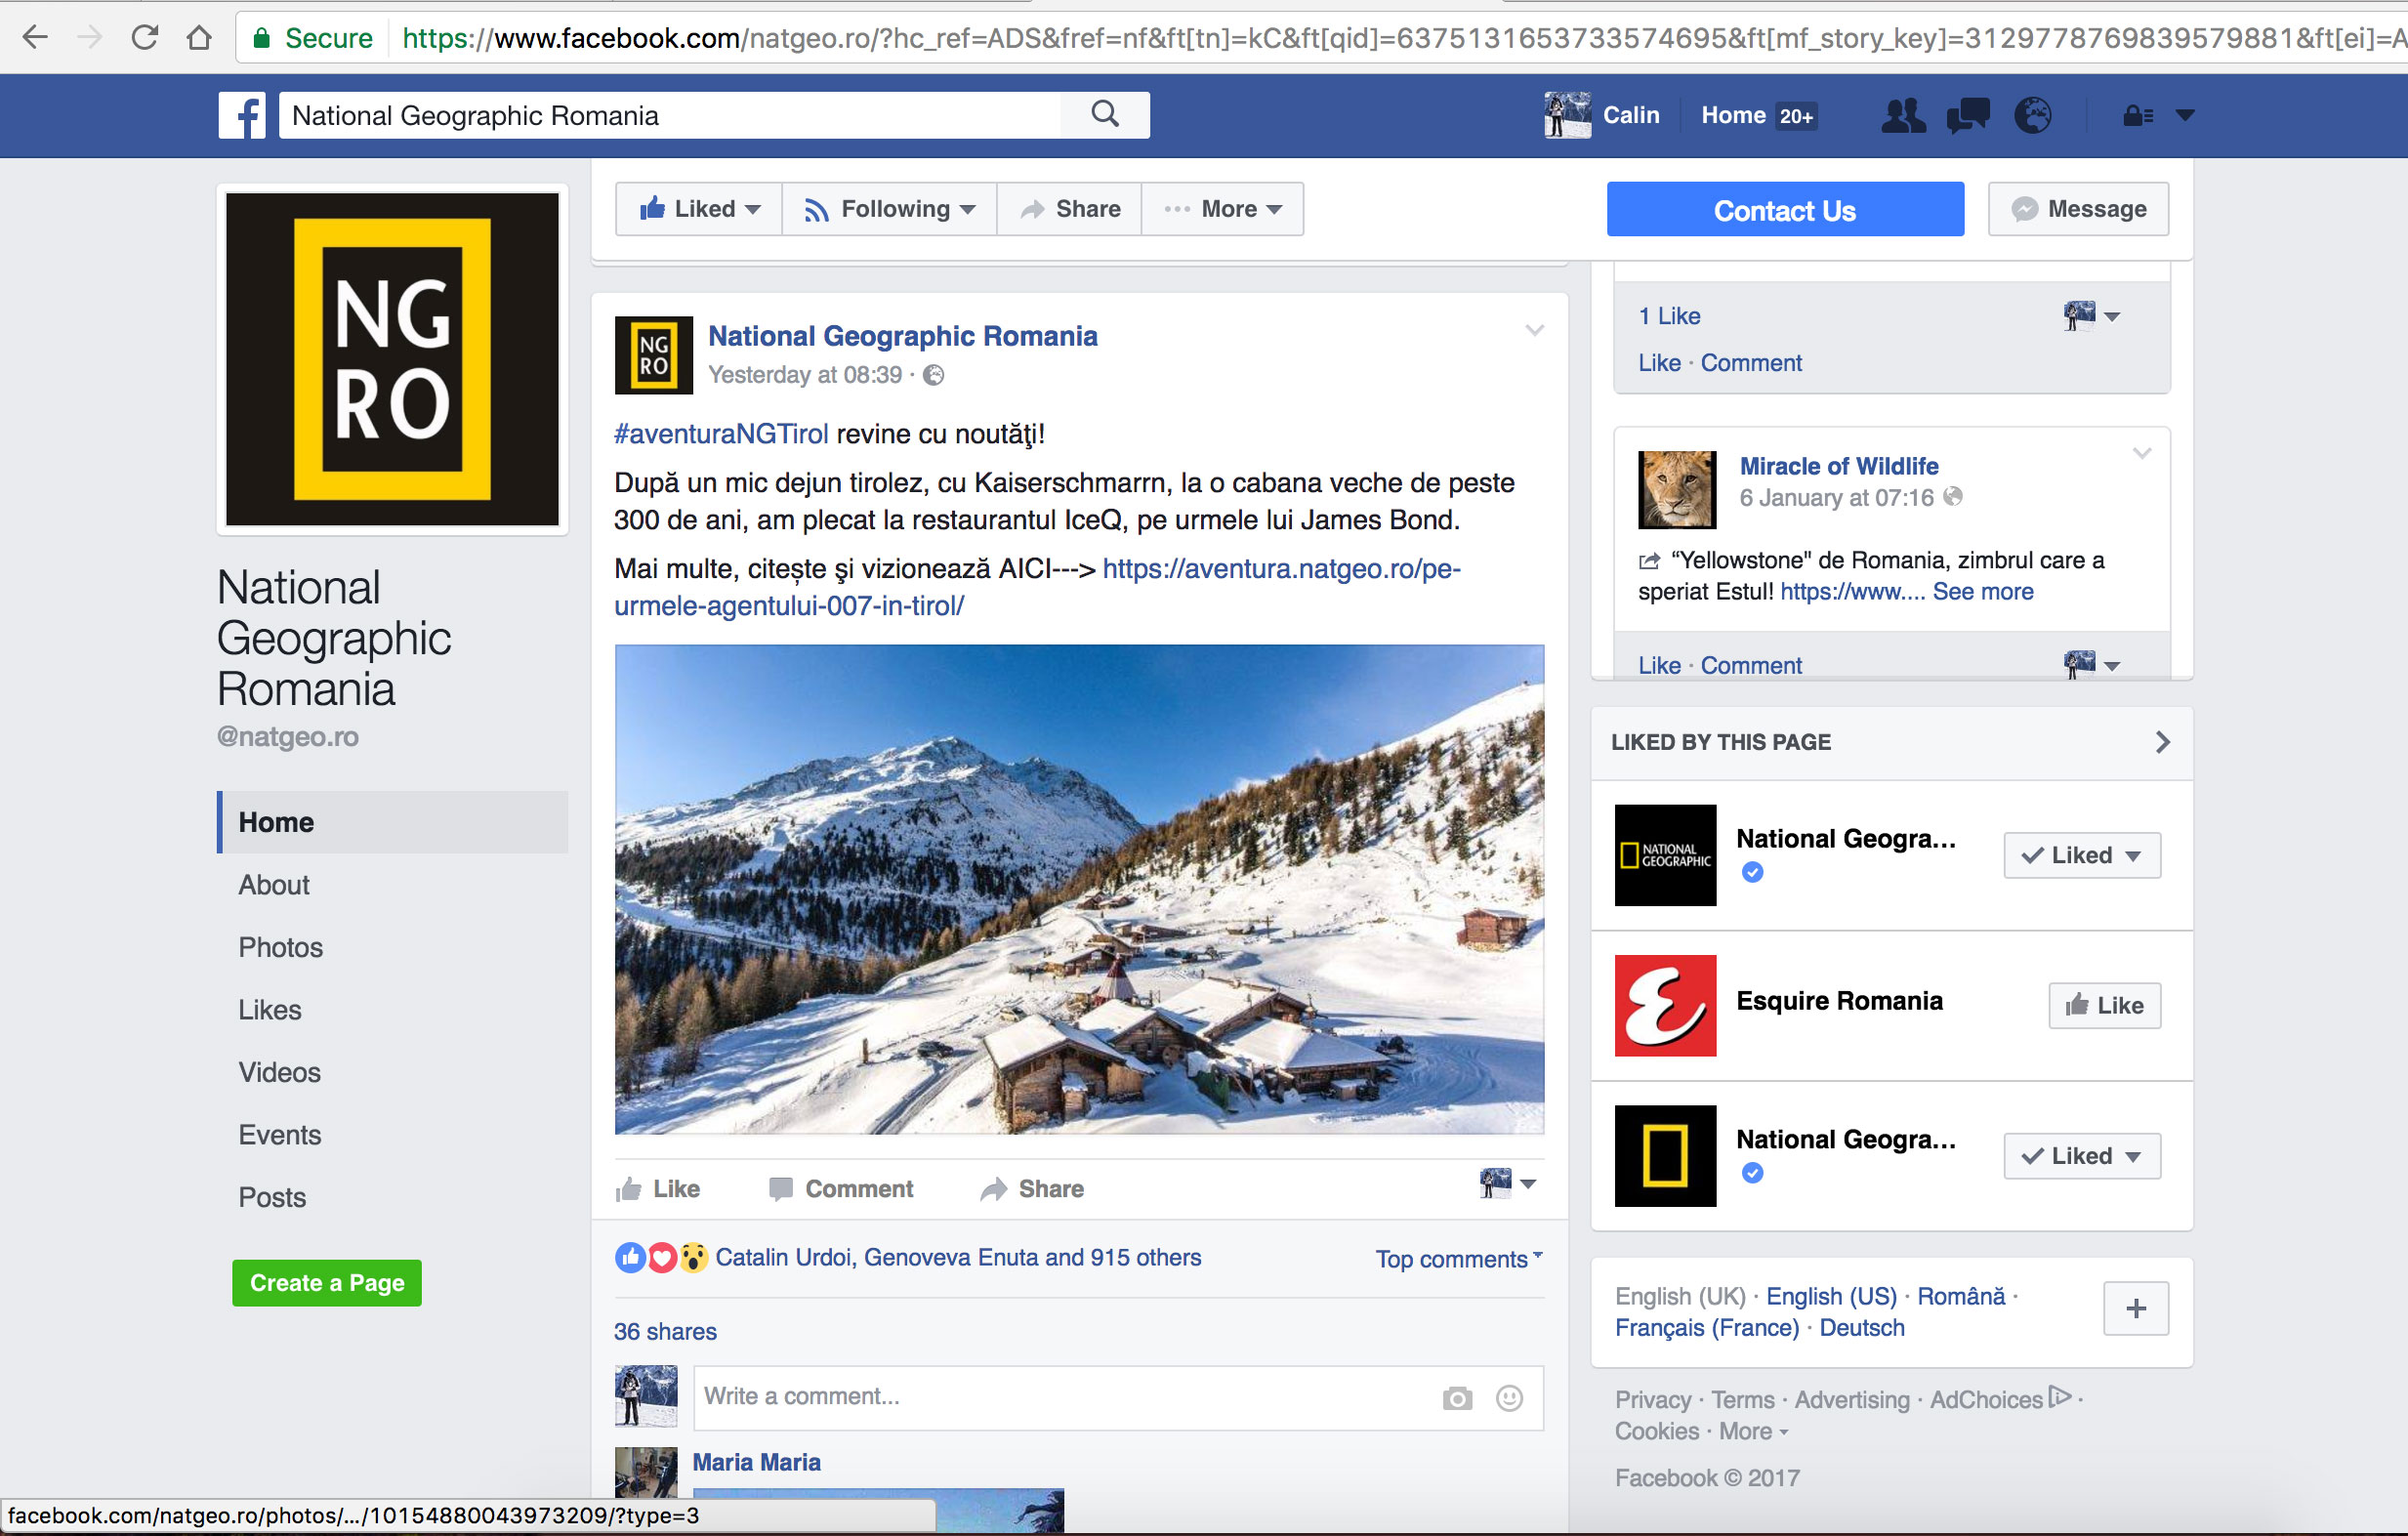Screen dimensions: 2408x1536
Task: Open the notifications globe icon
Action: pos(2033,115)
